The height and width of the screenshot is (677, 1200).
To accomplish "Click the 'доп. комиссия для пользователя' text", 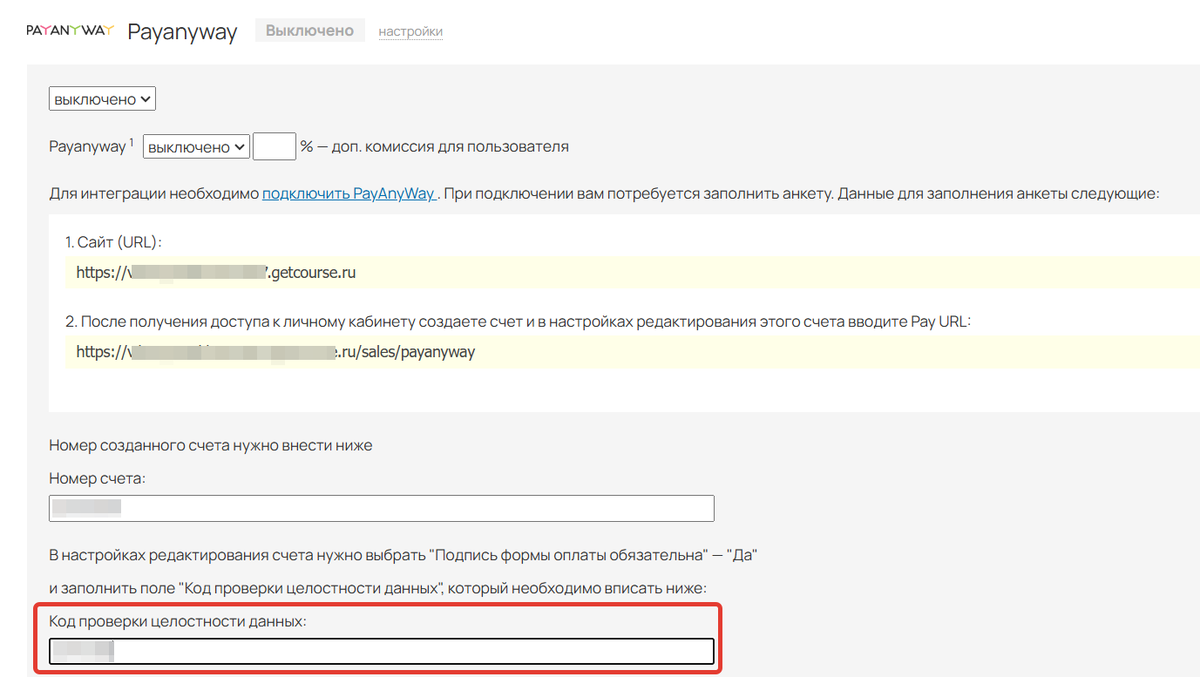I will [450, 147].
